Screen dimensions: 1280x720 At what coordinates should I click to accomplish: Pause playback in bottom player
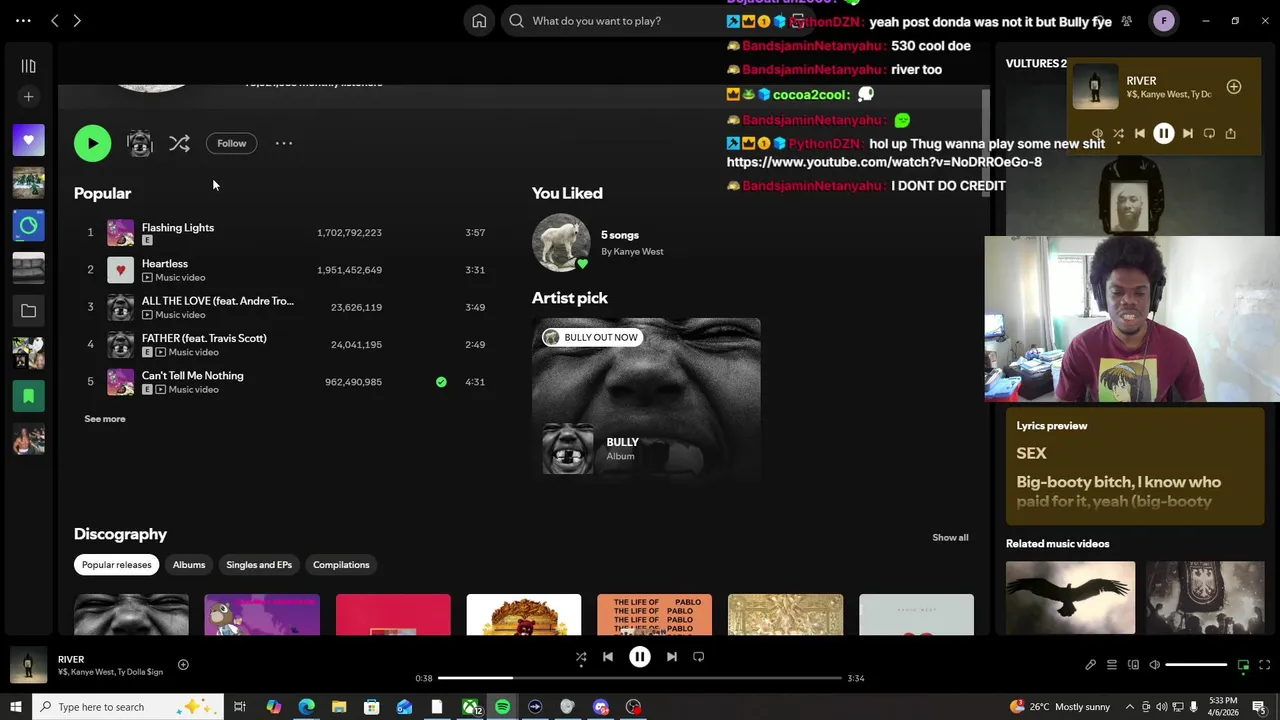pyautogui.click(x=640, y=657)
